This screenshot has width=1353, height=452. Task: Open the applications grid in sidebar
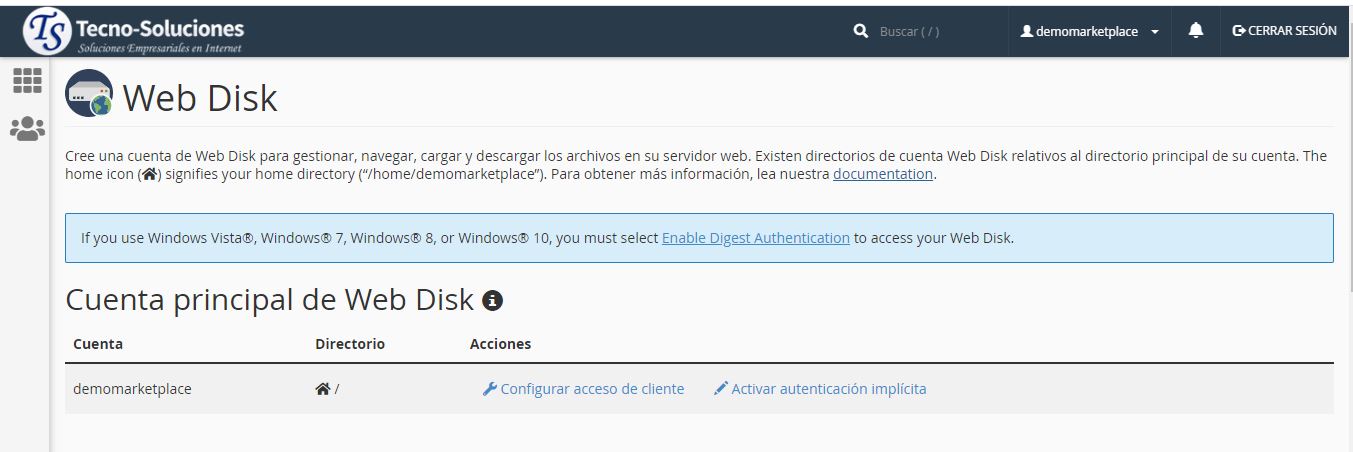[x=27, y=81]
